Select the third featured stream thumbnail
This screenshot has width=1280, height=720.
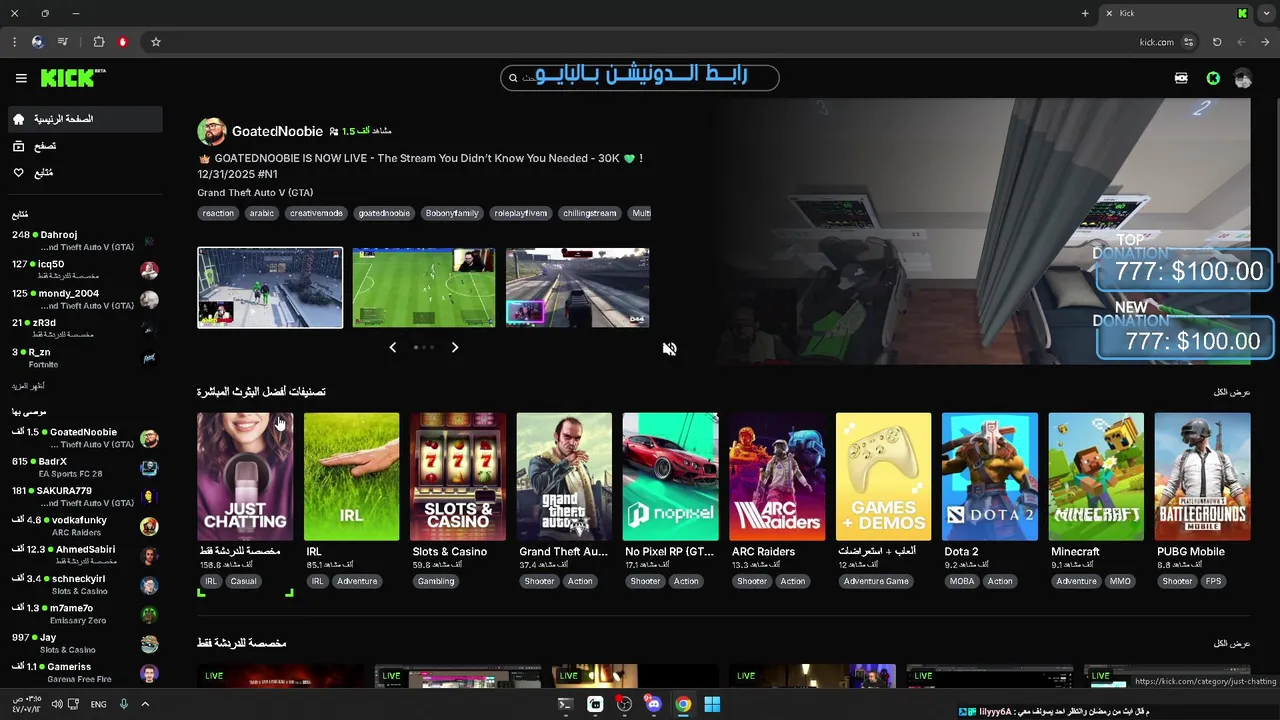[577, 288]
